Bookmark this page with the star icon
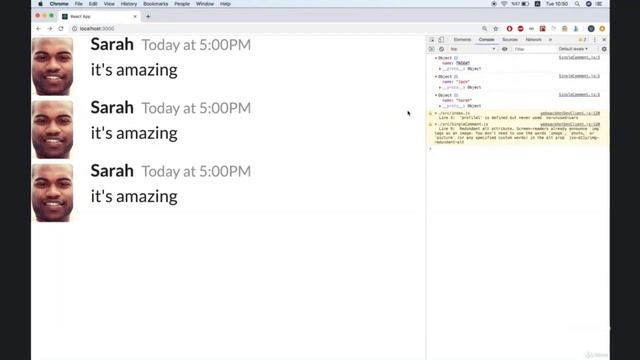Image resolution: width=640 pixels, height=360 pixels. coord(496,29)
